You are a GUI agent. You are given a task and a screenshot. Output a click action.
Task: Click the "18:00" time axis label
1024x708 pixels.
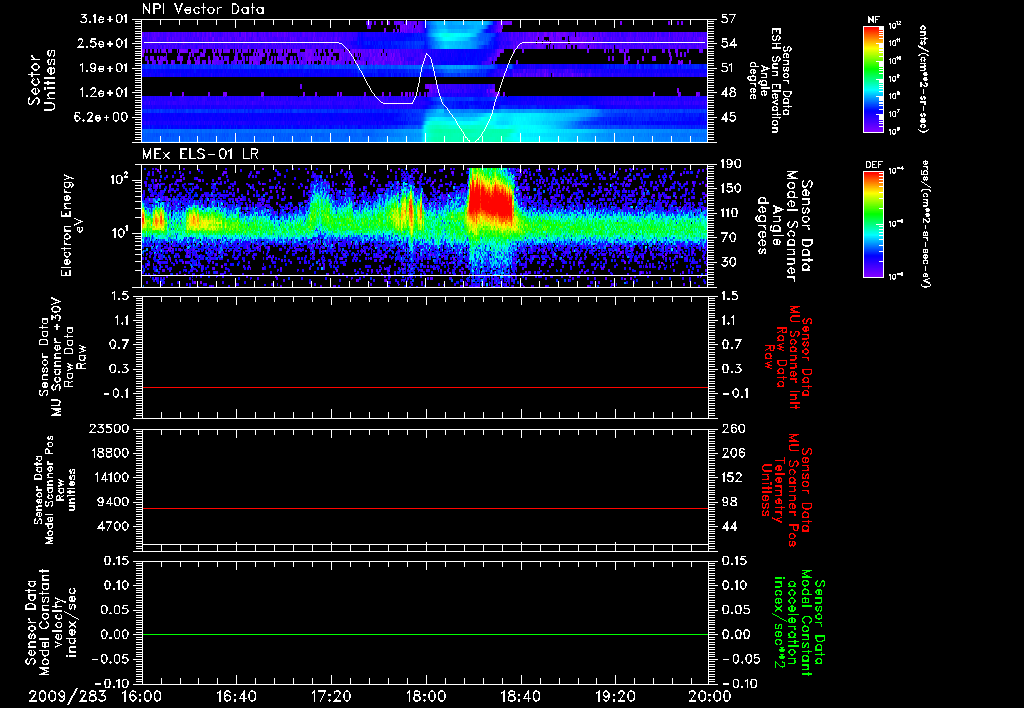426,696
